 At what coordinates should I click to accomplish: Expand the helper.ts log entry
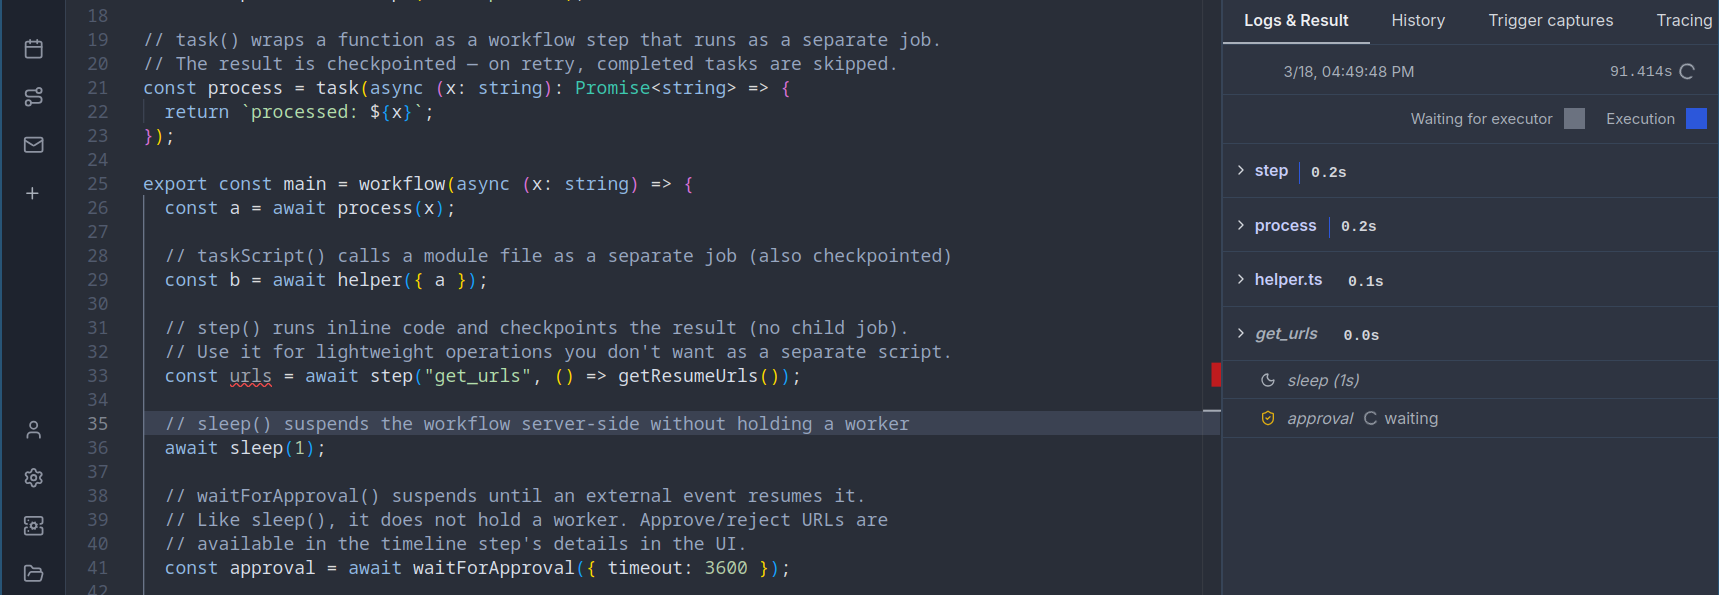coord(1241,280)
